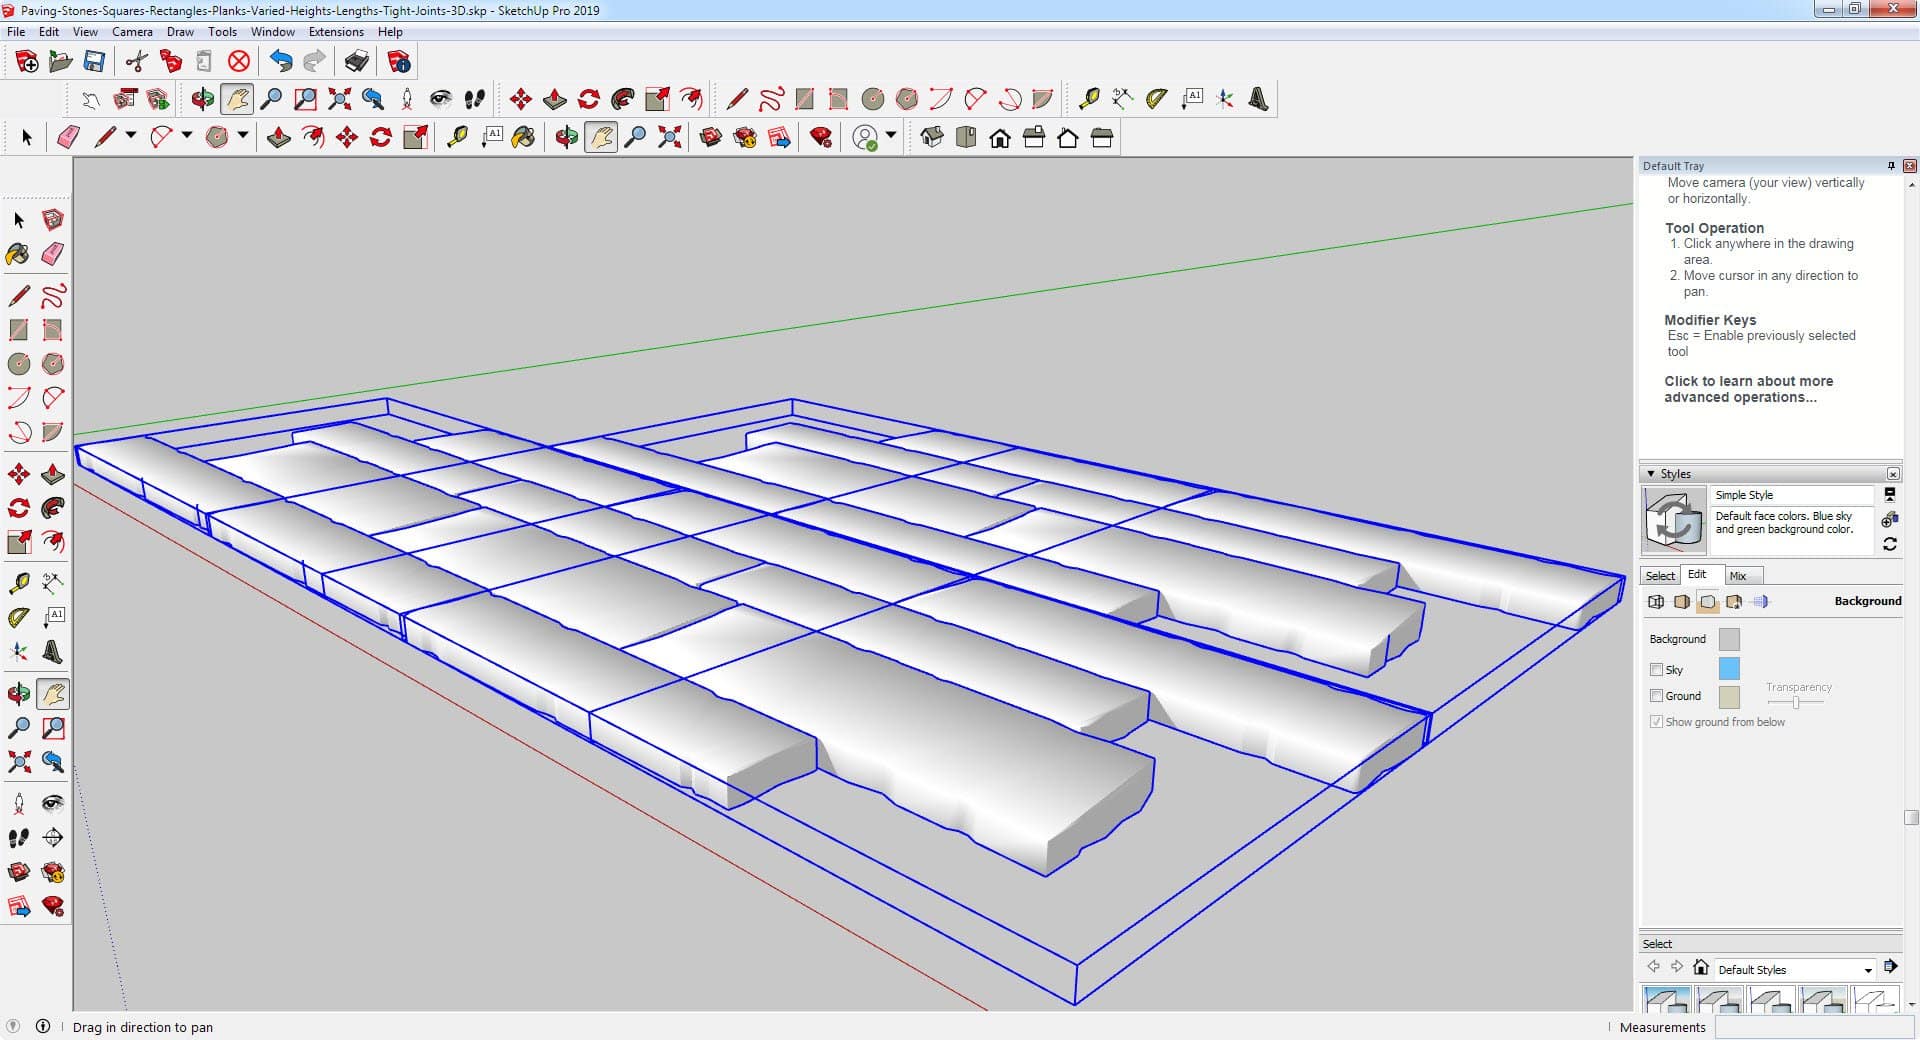
Task: Collapse the Styles panel section
Action: pyautogui.click(x=1651, y=474)
